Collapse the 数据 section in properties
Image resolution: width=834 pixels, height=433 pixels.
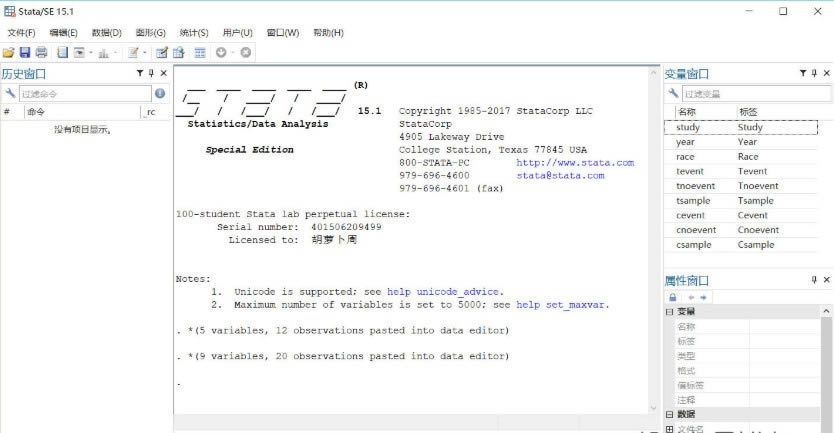click(670, 414)
